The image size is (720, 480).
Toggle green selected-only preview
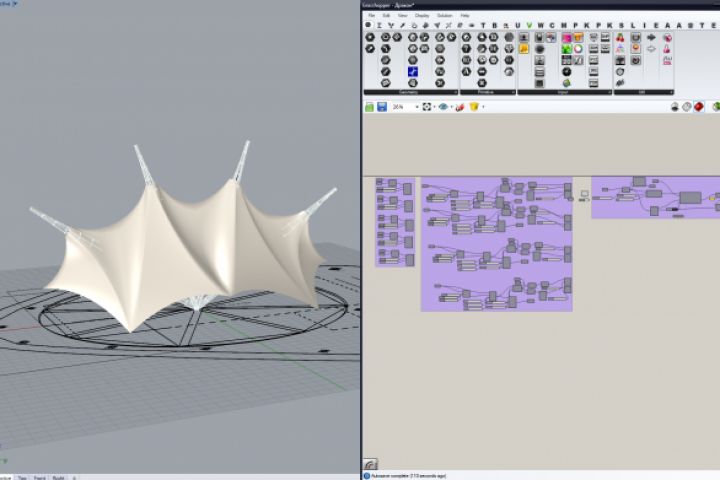click(716, 107)
